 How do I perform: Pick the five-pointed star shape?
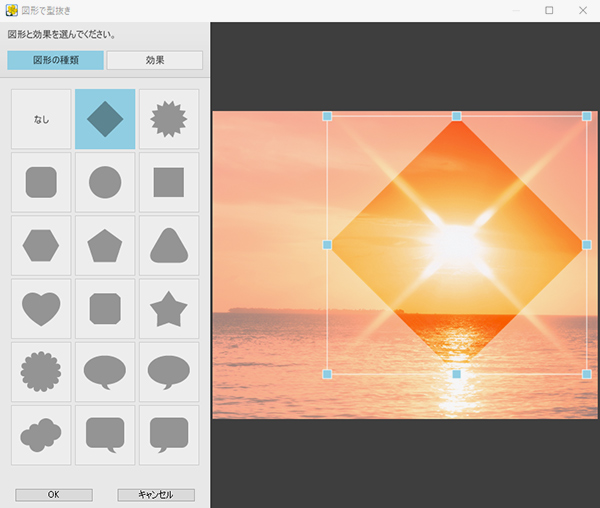click(x=168, y=309)
